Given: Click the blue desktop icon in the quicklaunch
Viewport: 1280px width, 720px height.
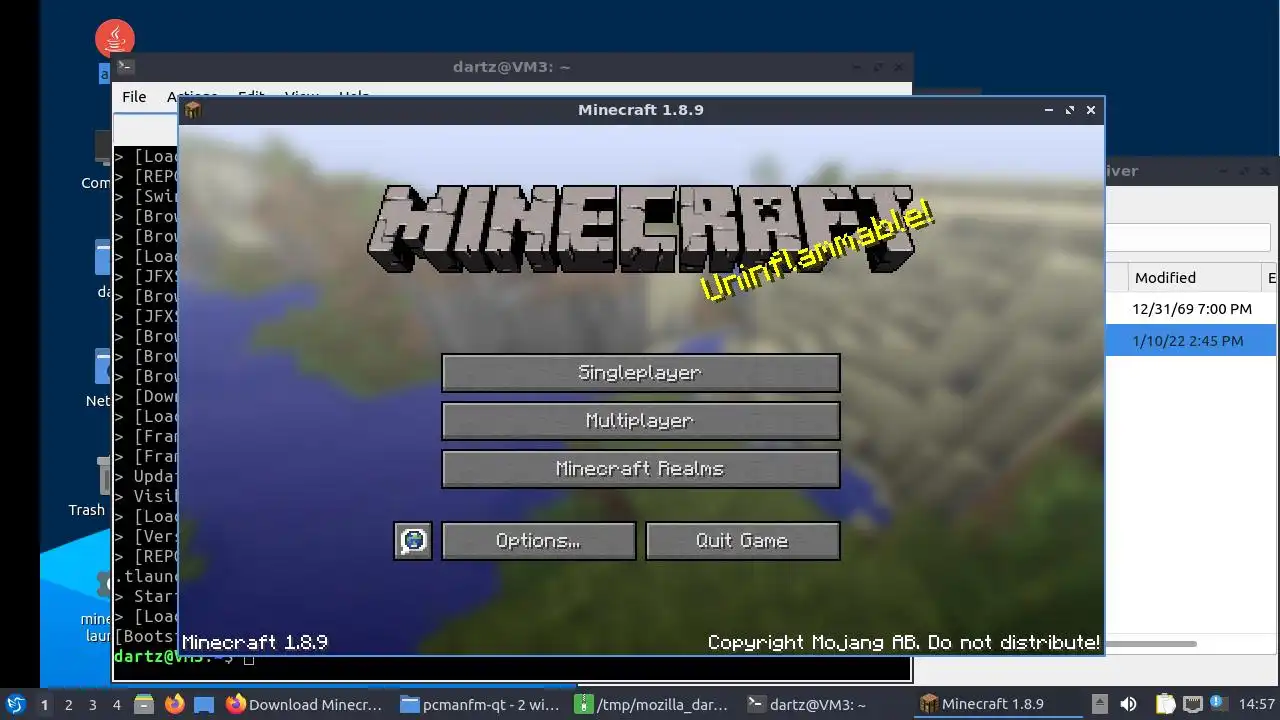Looking at the screenshot, I should [x=204, y=704].
